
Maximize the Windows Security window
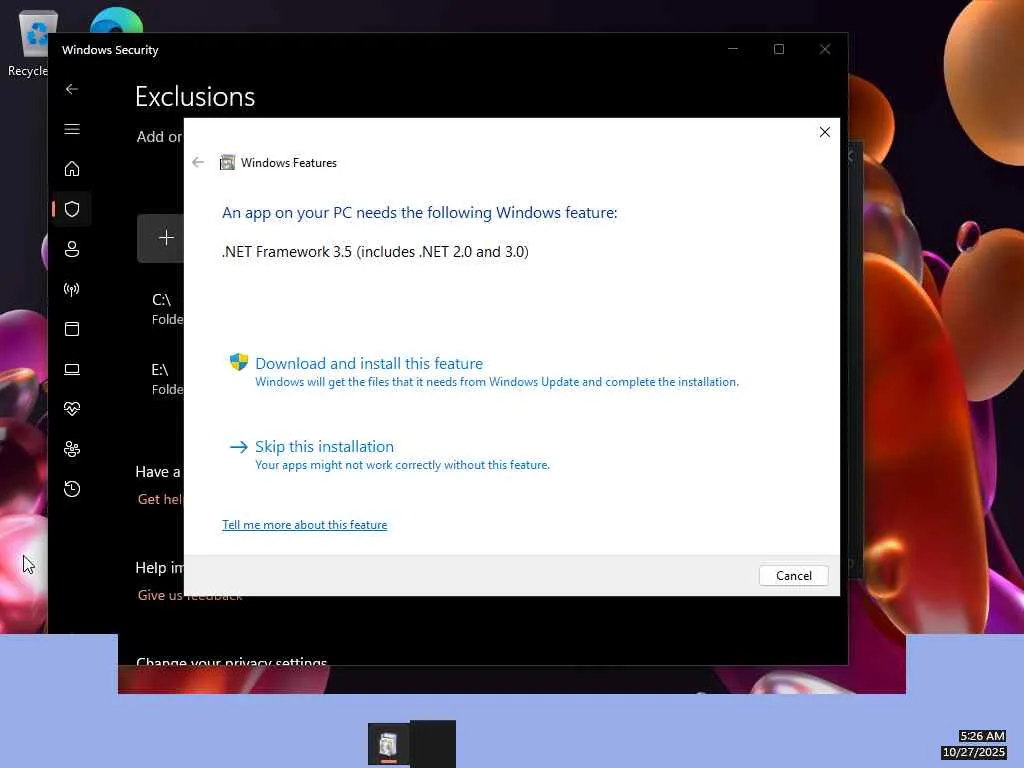click(x=778, y=49)
